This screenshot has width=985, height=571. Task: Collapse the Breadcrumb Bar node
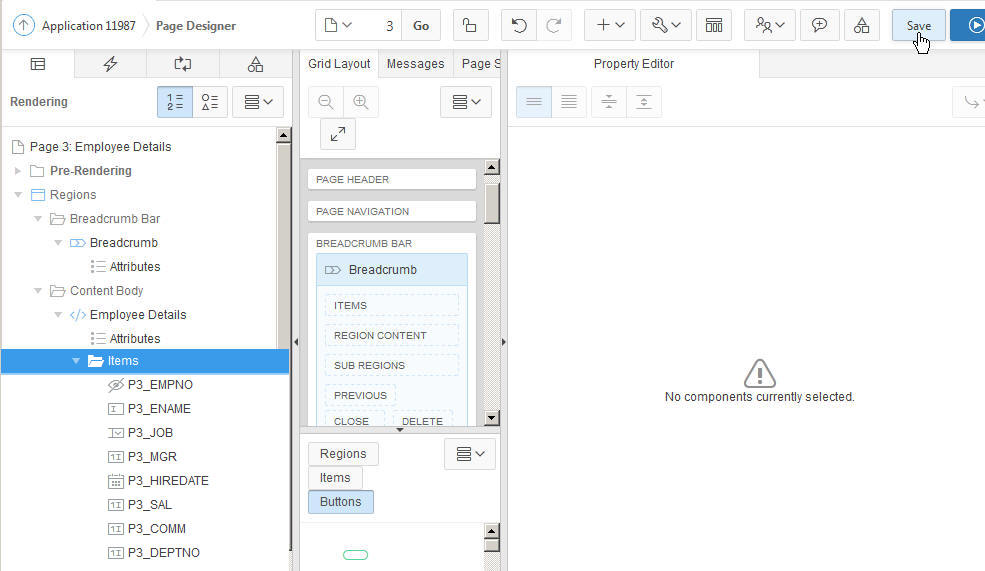pos(38,219)
